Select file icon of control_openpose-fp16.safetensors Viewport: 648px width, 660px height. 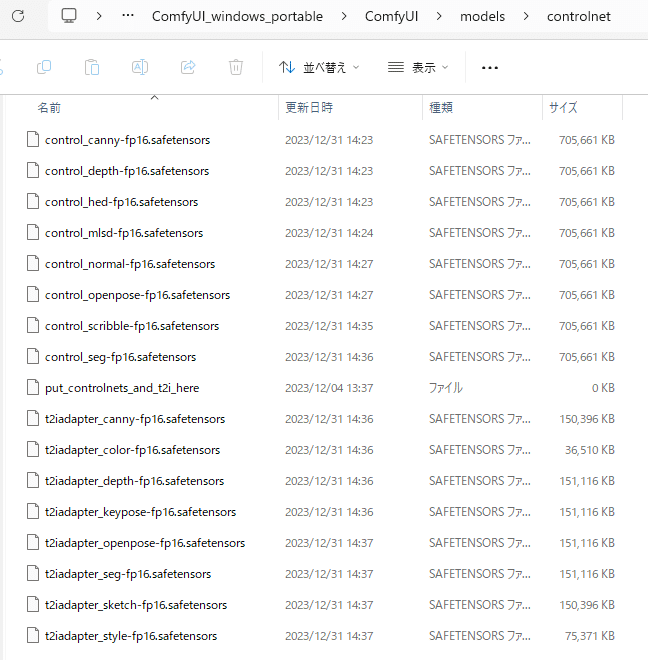tap(33, 295)
